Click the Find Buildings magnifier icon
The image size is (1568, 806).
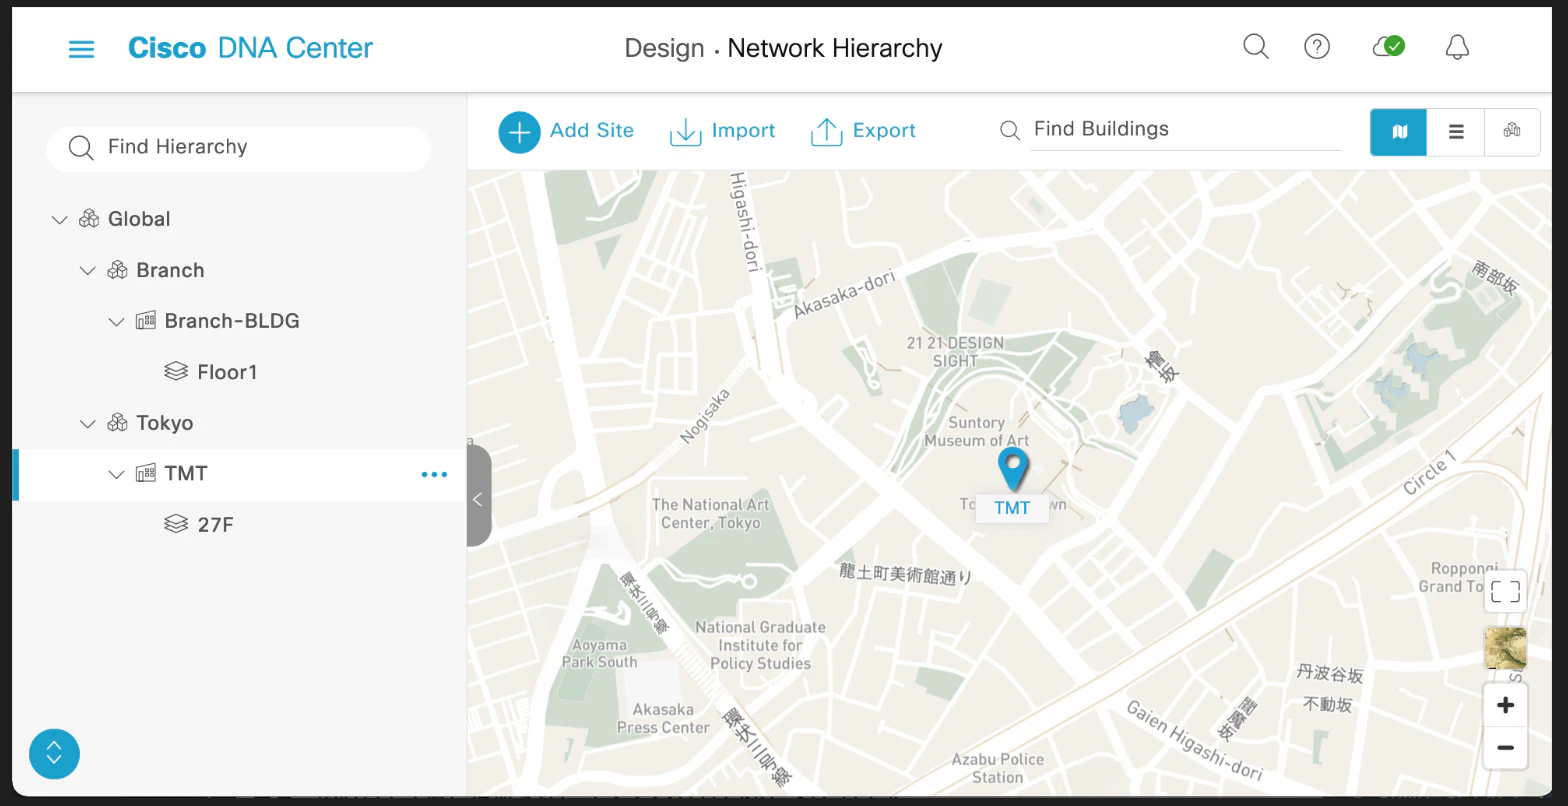[1010, 131]
